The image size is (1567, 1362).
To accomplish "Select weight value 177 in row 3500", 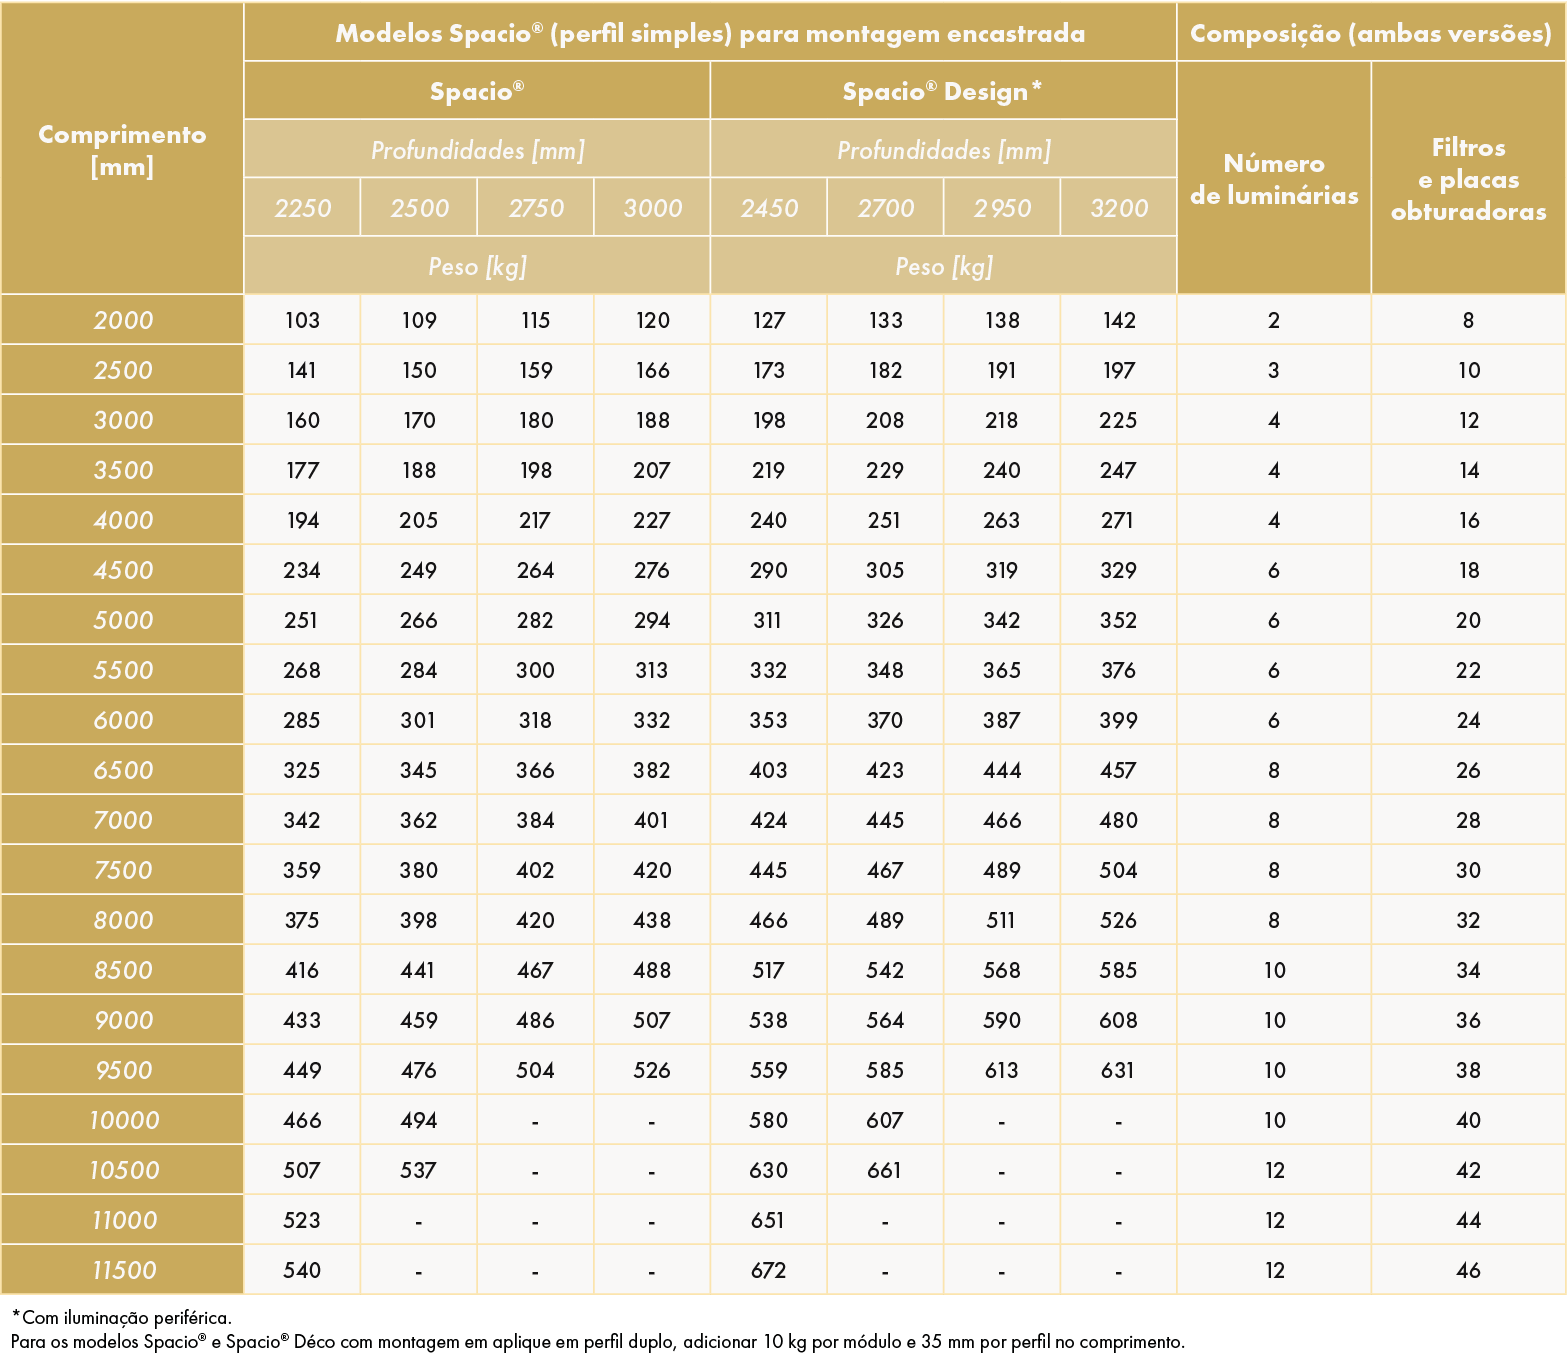I will coord(302,470).
